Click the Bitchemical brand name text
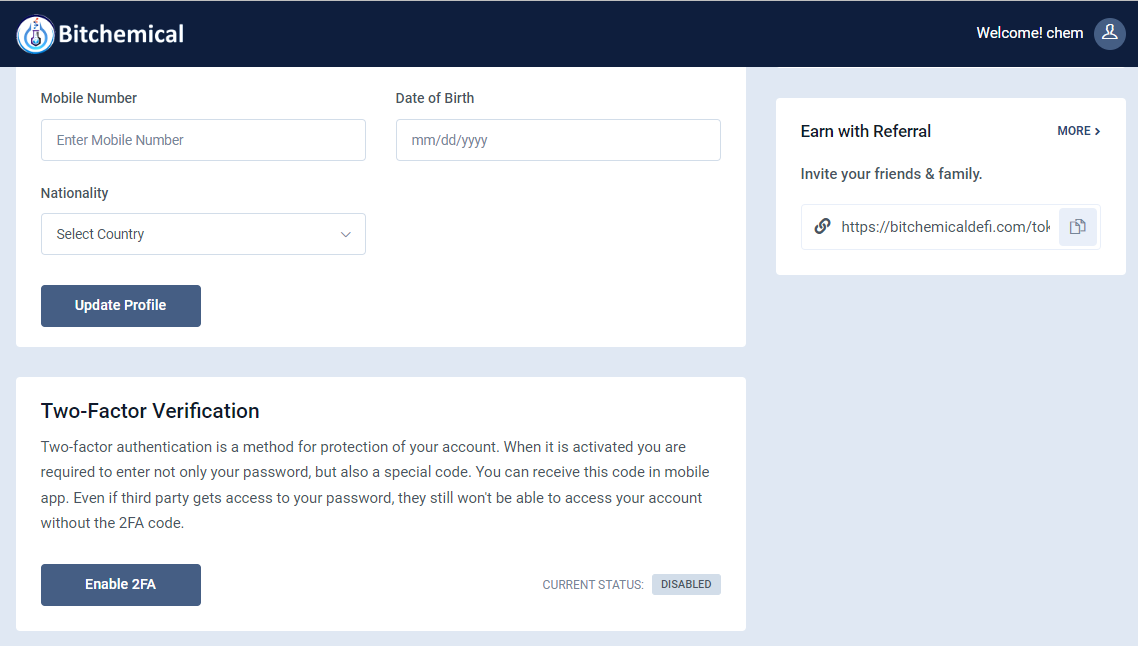 [x=121, y=34]
